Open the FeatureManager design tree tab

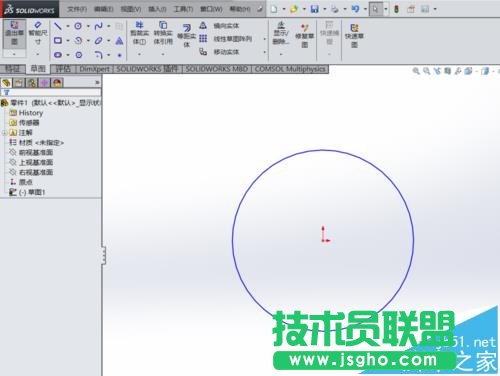(x=6, y=83)
